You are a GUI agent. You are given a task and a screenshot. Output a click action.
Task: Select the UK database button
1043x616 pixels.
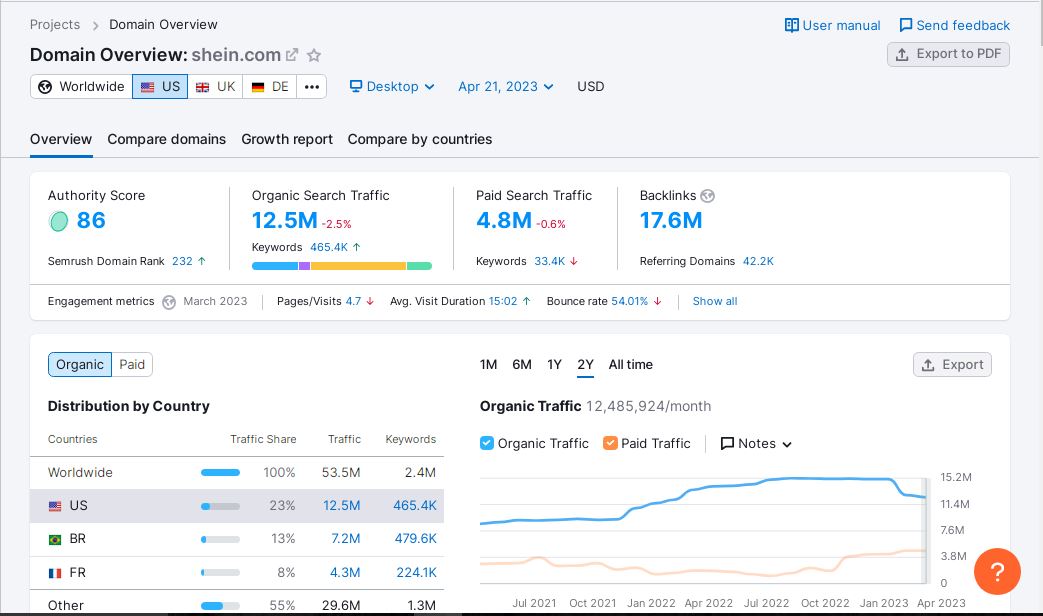tap(216, 86)
